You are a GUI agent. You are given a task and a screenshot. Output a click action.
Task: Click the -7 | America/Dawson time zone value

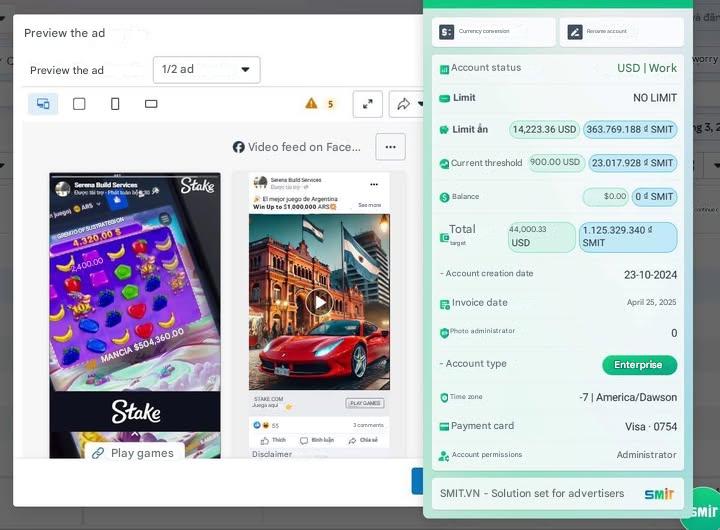[628, 397]
